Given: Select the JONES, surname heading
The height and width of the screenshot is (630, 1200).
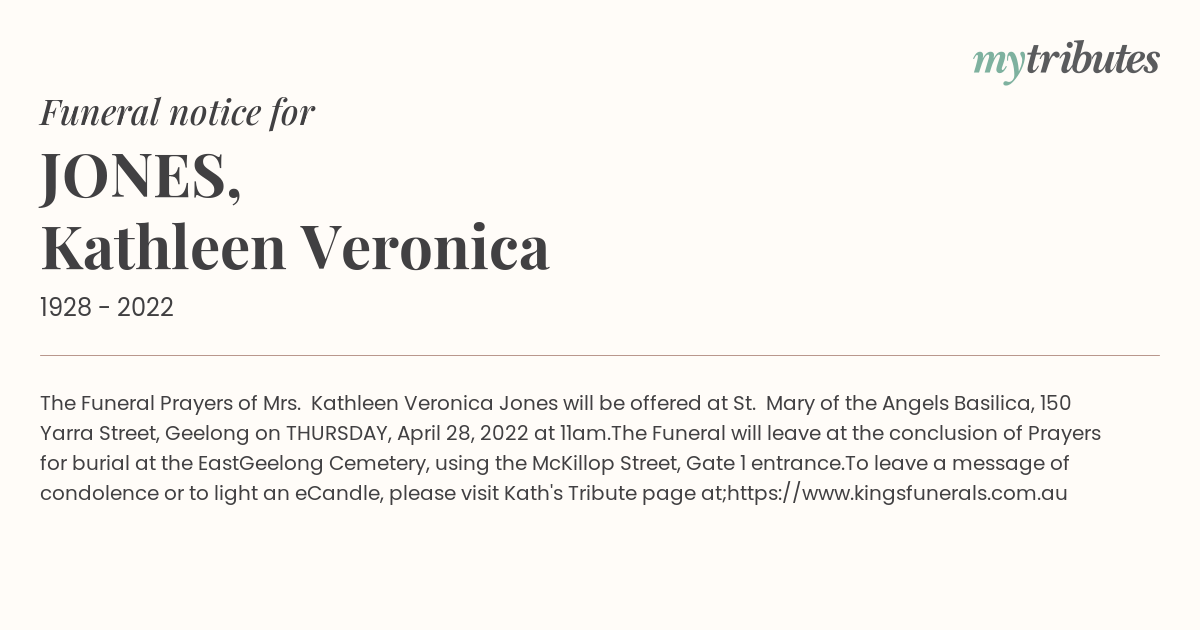Looking at the screenshot, I should tap(141, 175).
